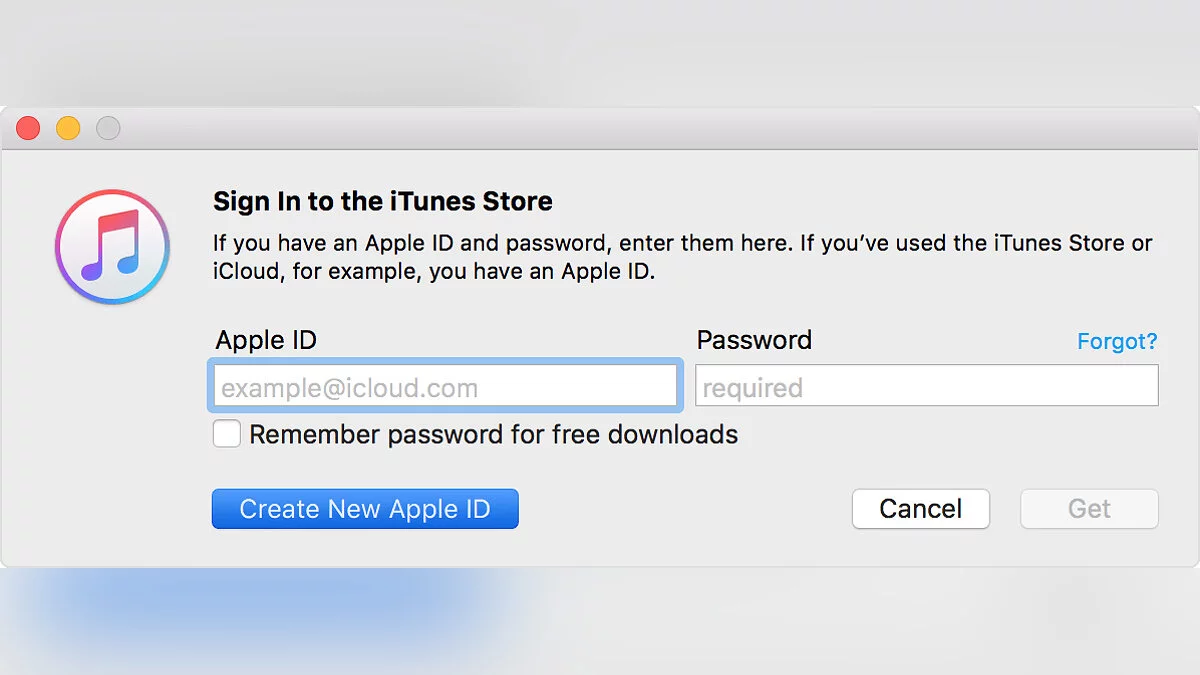Click the empty dialog title bar area
This screenshot has width=1200, height=675.
pos(600,128)
